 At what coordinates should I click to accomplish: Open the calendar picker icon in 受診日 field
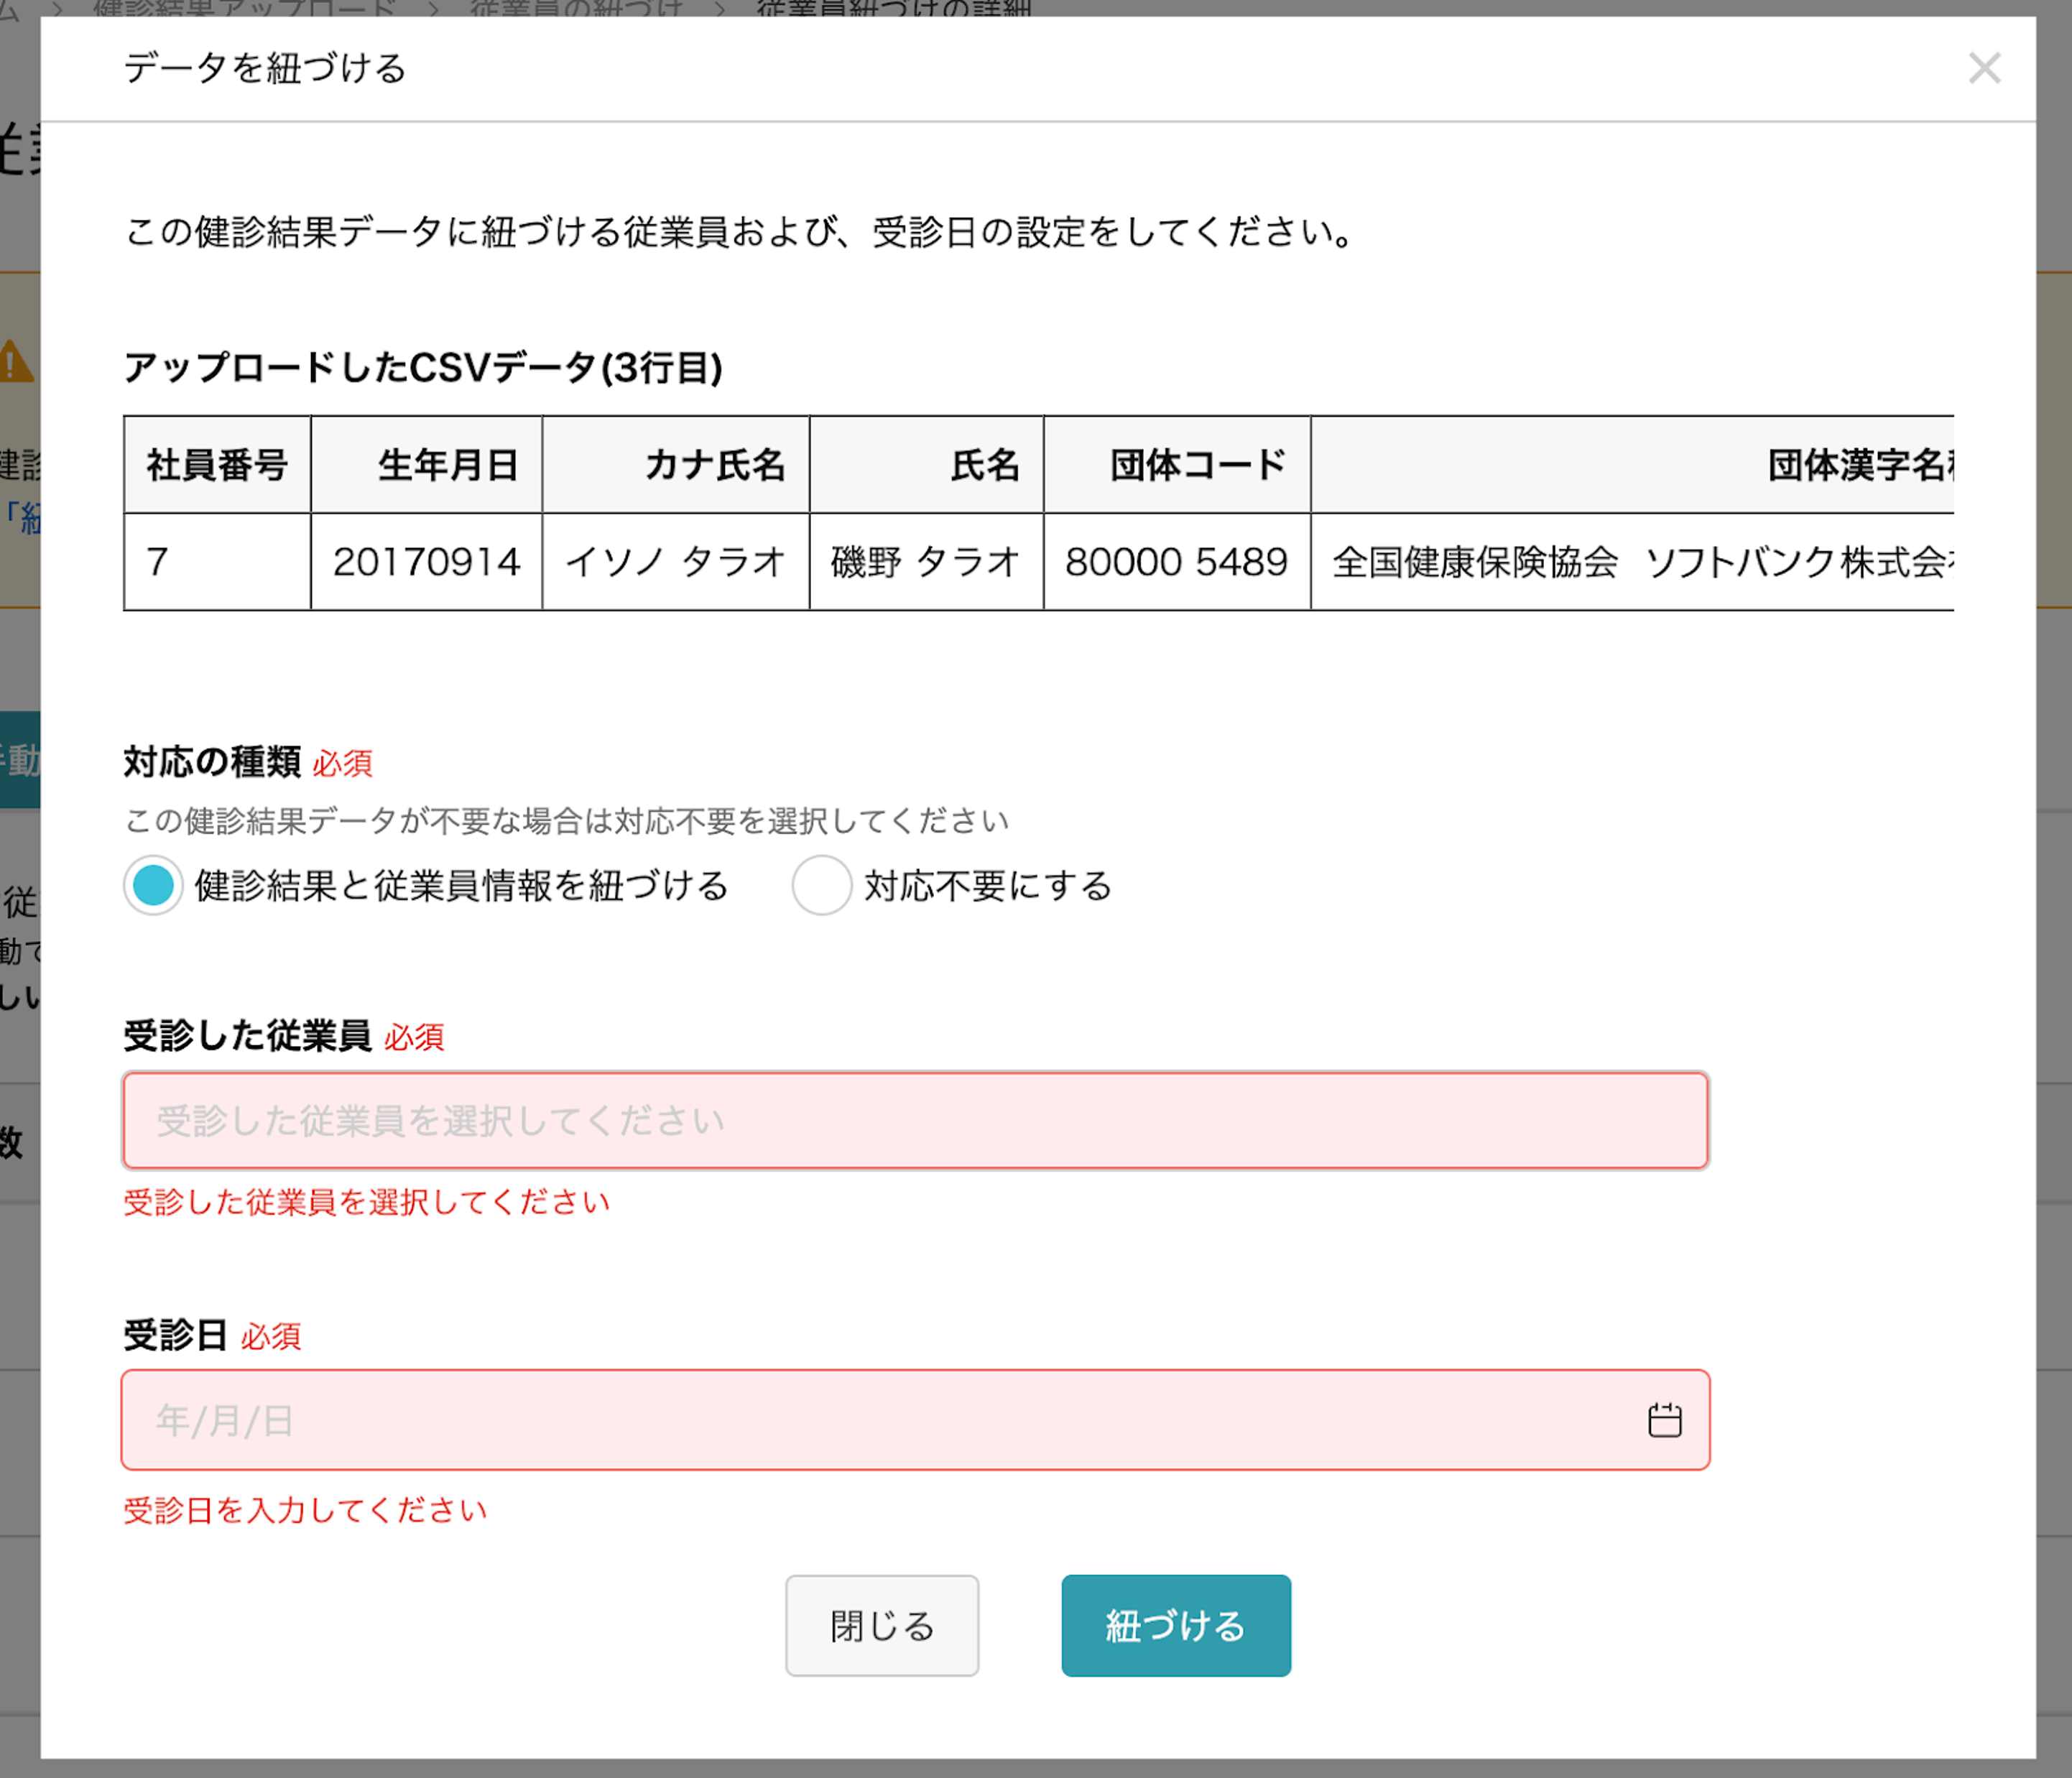(x=1664, y=1420)
